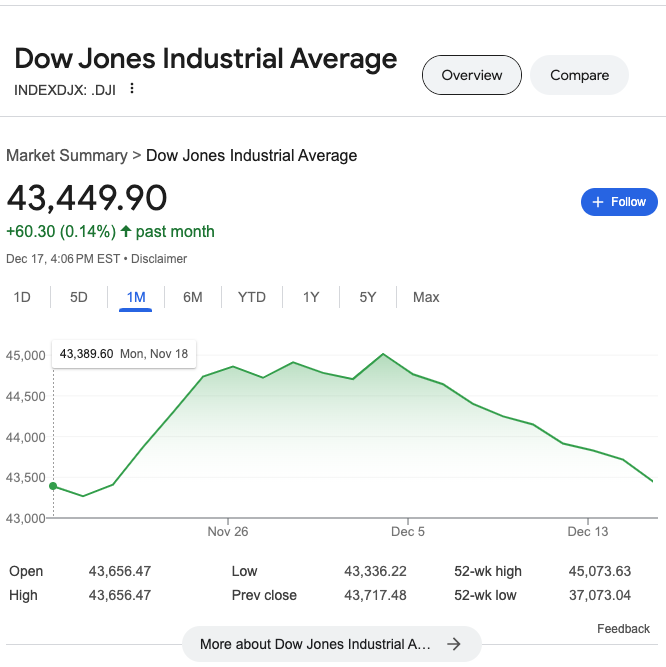Open the Compare view
Screen dimensions: 666x667
579,75
